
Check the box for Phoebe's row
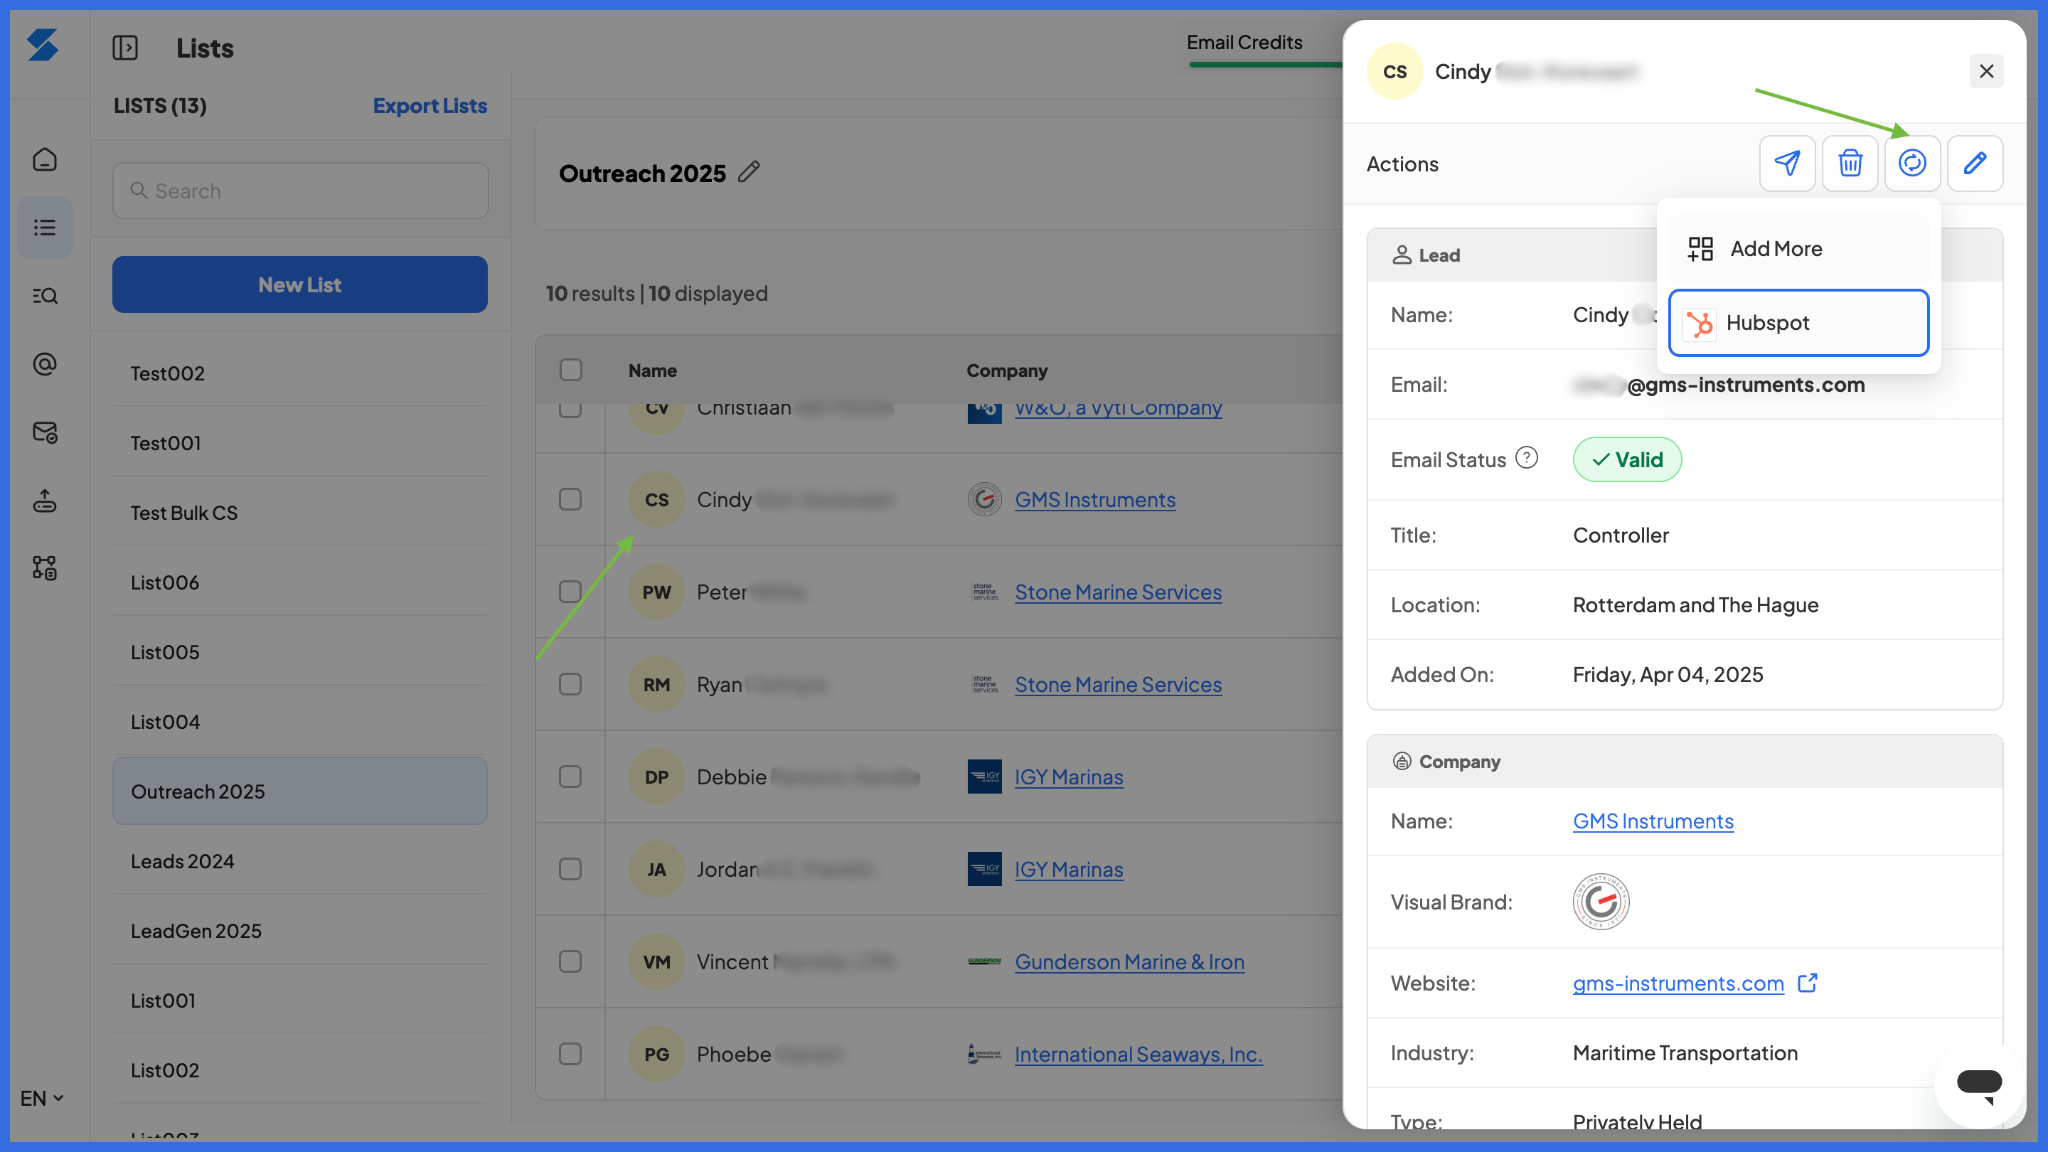tap(570, 1054)
